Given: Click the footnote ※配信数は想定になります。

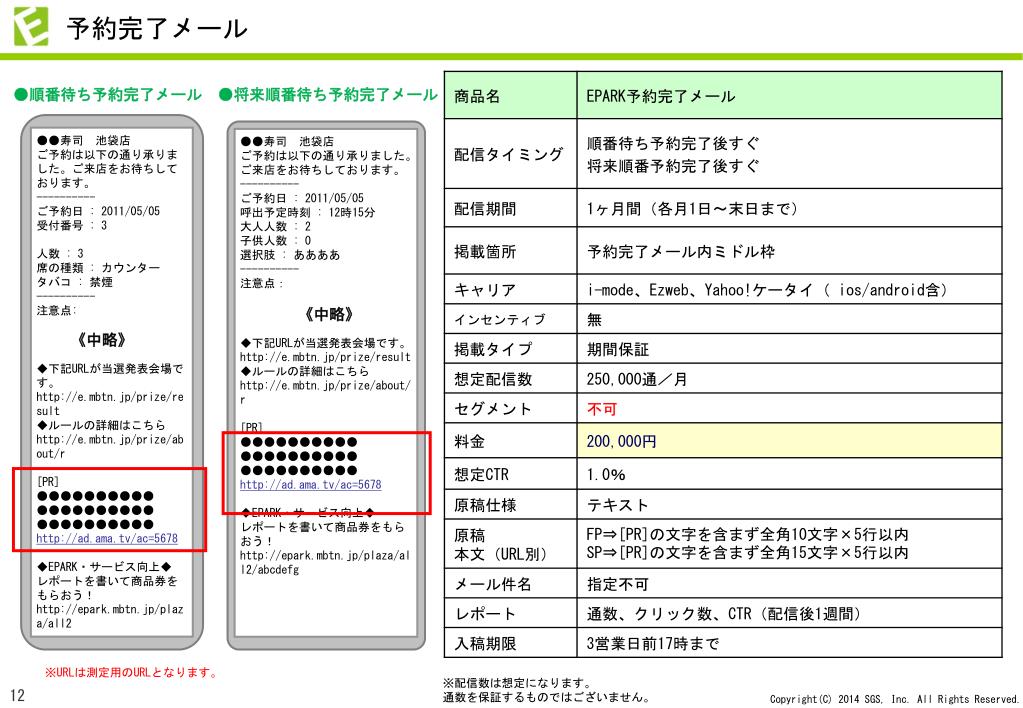Looking at the screenshot, I should [x=517, y=683].
